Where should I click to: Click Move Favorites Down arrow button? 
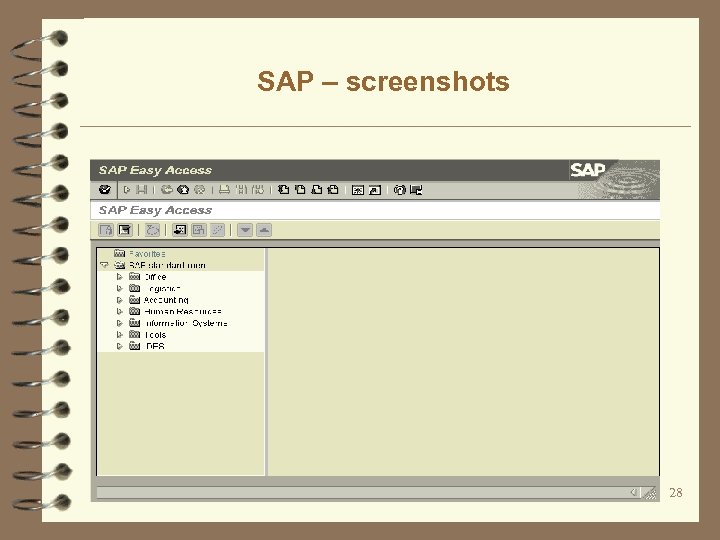(245, 230)
